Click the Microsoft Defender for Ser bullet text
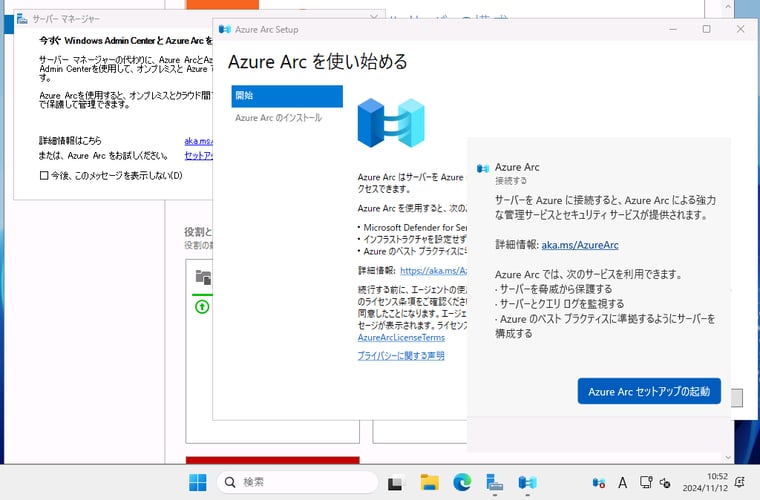This screenshot has height=500, width=760. pyautogui.click(x=415, y=227)
